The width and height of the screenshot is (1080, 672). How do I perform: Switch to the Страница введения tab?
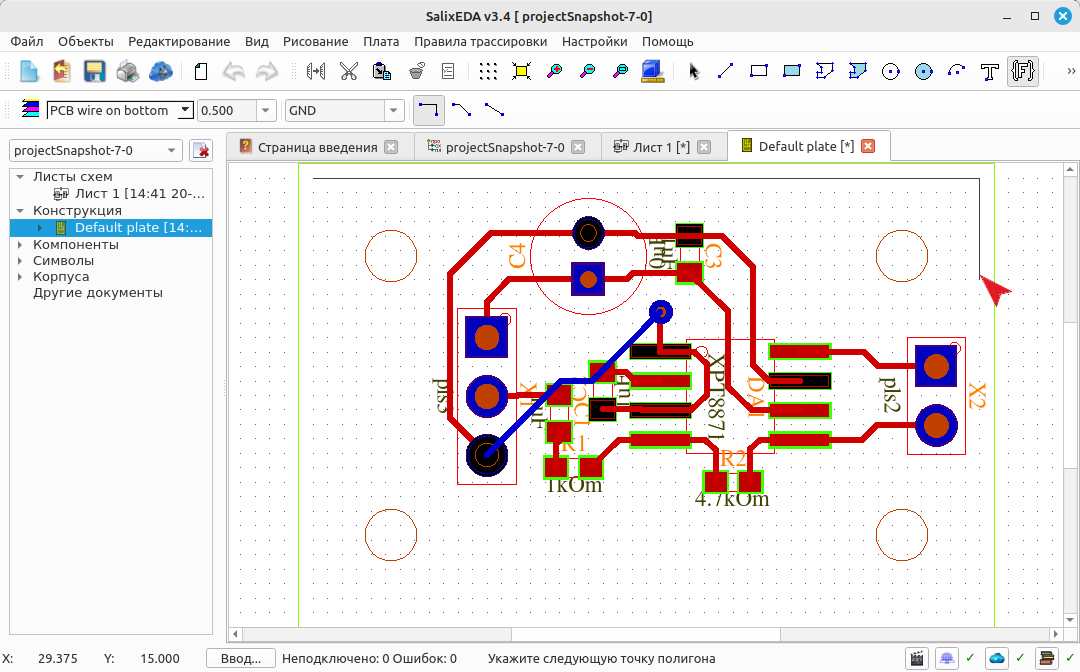pos(318,147)
